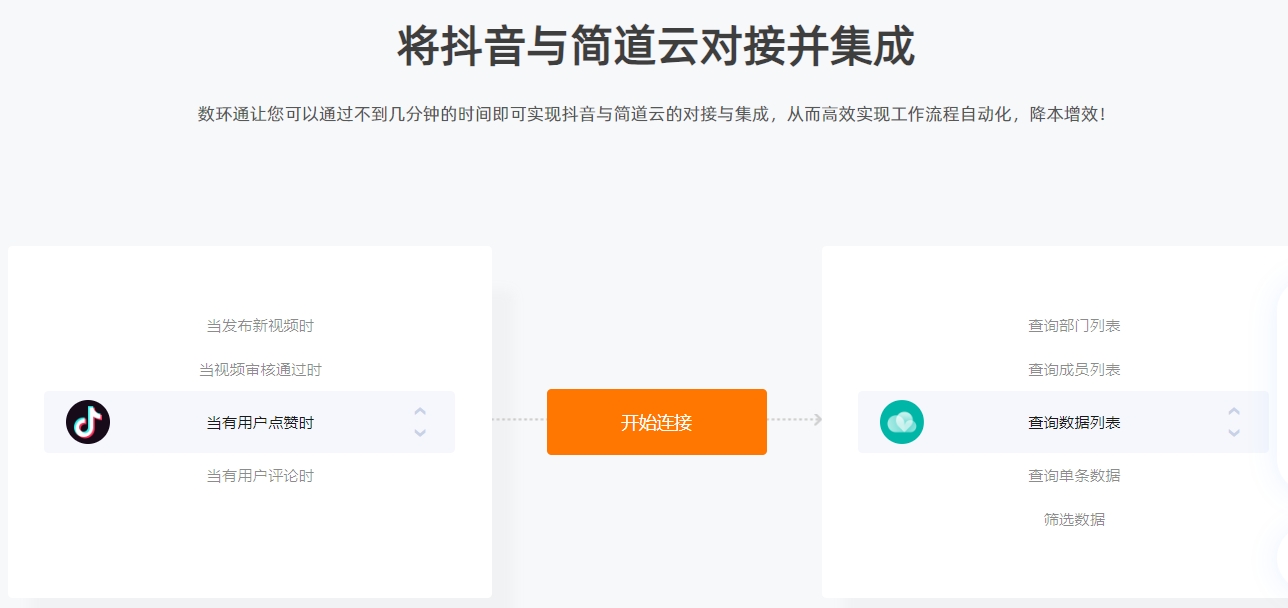1288x608 pixels.
Task: Pick the 查询单条数据 action
Action: [1074, 476]
